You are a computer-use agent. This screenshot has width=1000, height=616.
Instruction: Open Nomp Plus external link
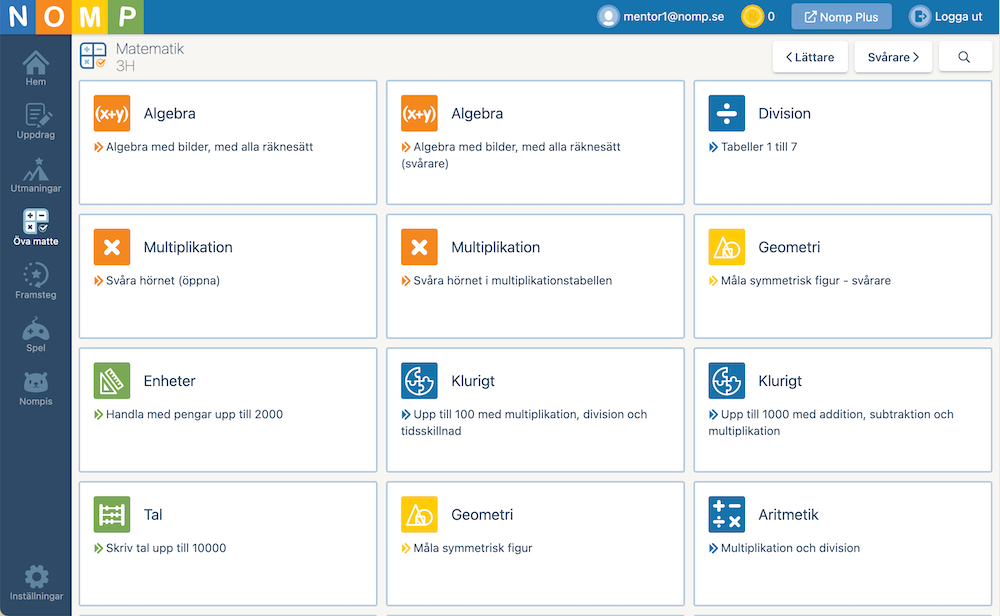(x=841, y=17)
